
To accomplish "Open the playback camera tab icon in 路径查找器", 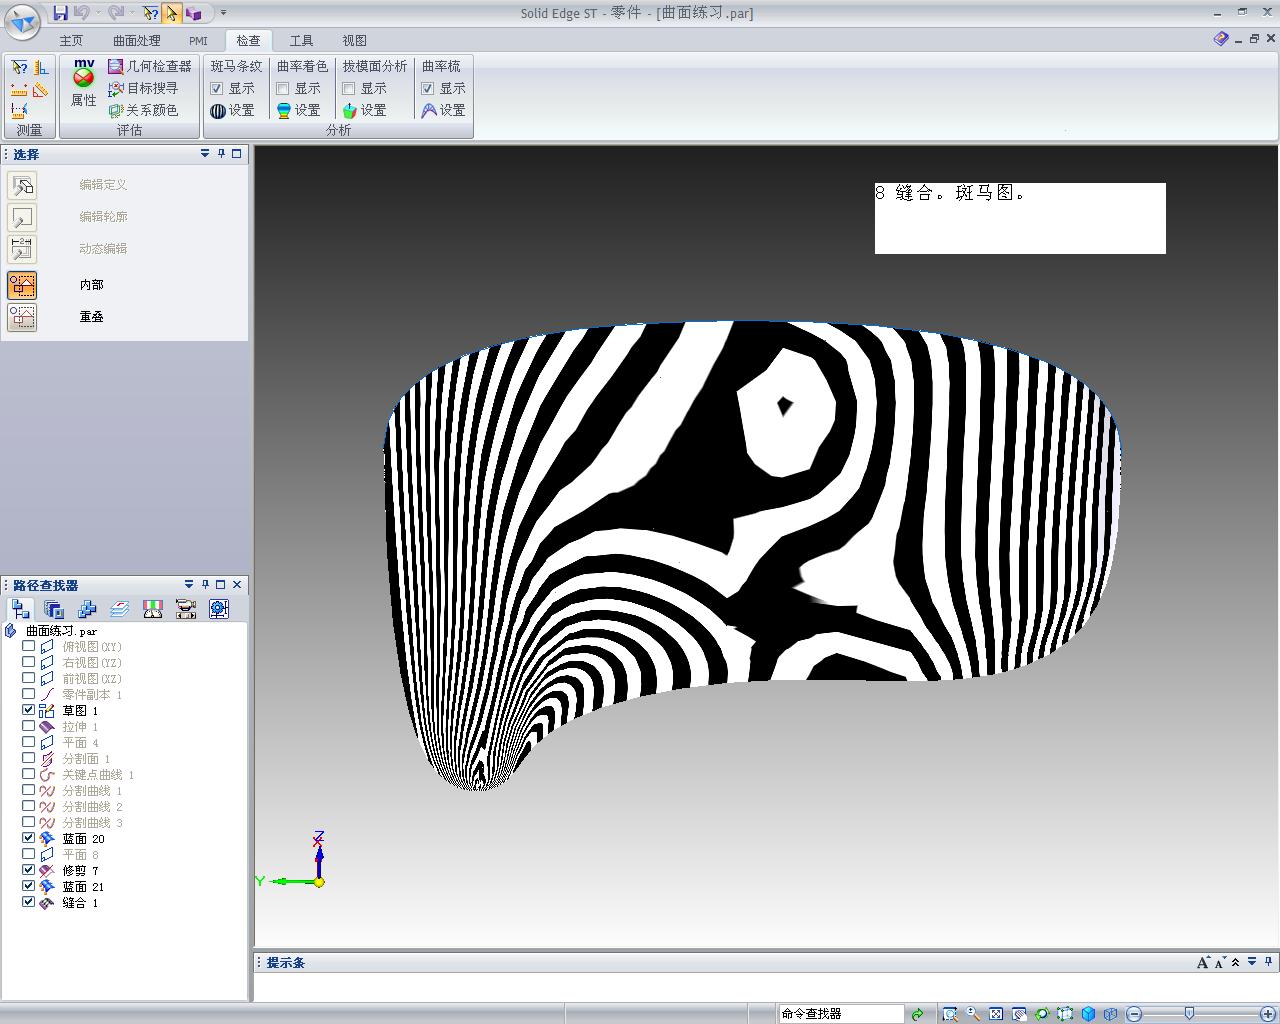I will point(186,609).
